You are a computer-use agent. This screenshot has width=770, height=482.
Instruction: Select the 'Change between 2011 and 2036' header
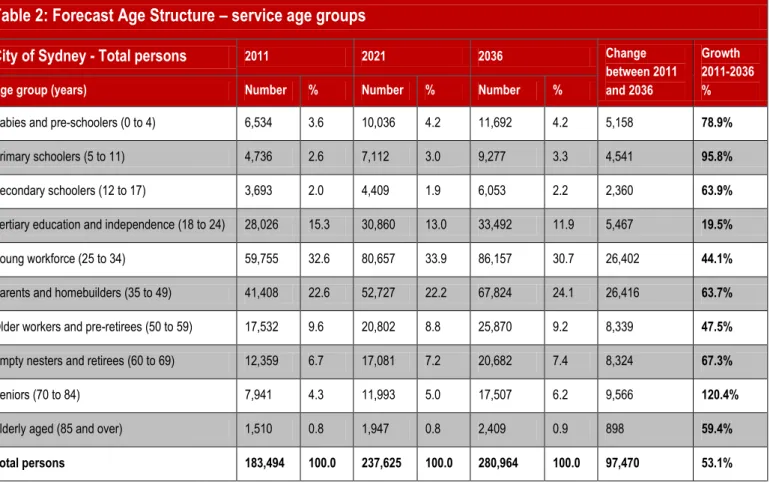[x=641, y=72]
